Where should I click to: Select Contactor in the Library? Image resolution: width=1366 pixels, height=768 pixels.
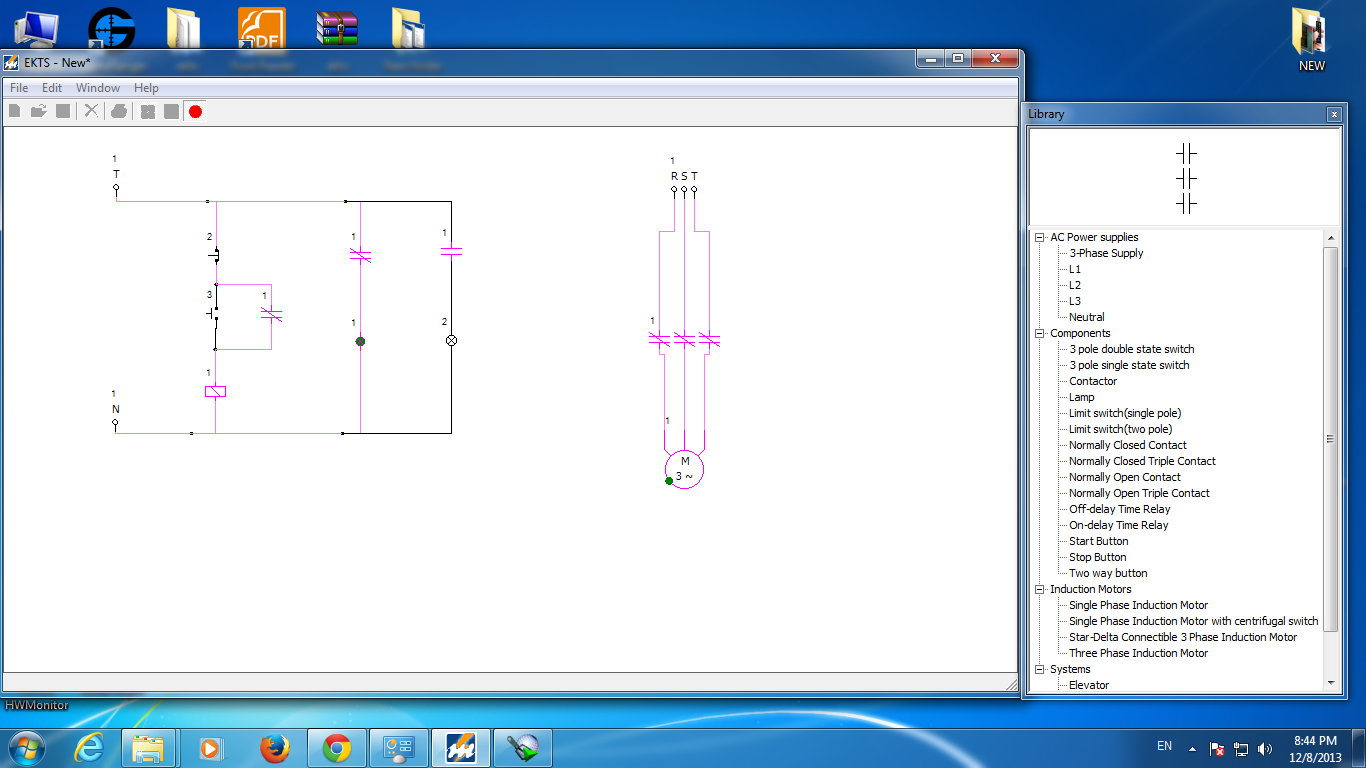pyautogui.click(x=1093, y=381)
